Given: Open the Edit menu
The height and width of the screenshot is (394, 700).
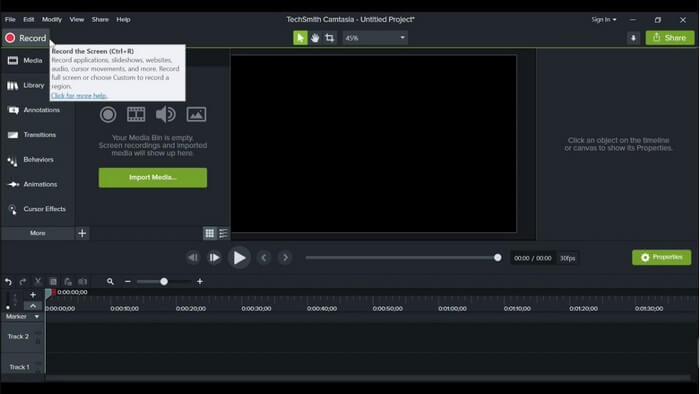Looking at the screenshot, I should point(29,19).
